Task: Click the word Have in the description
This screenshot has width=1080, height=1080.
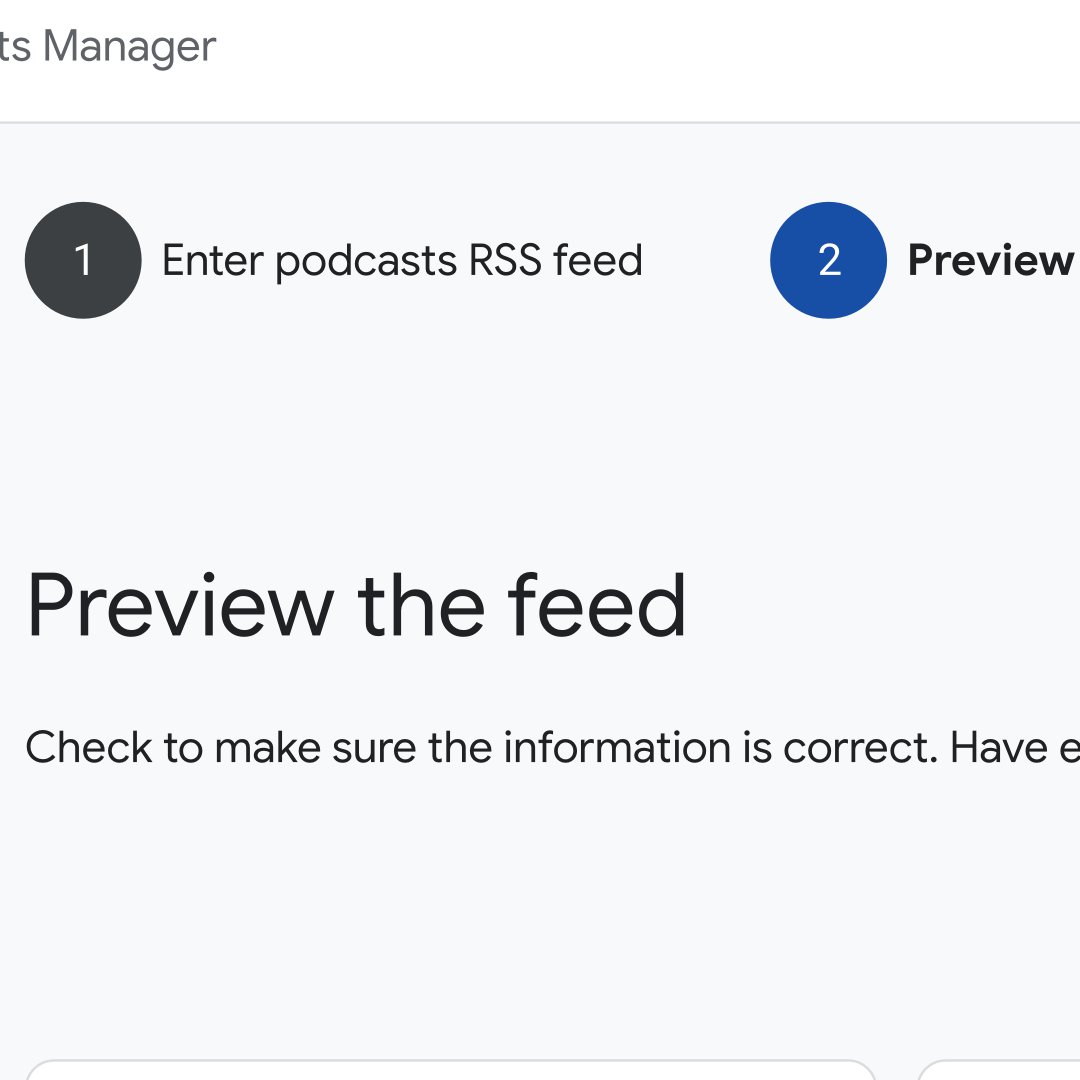Action: coord(999,748)
